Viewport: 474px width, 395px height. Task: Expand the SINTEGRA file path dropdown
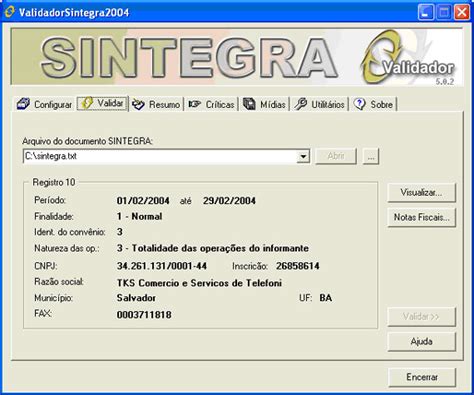(x=303, y=156)
